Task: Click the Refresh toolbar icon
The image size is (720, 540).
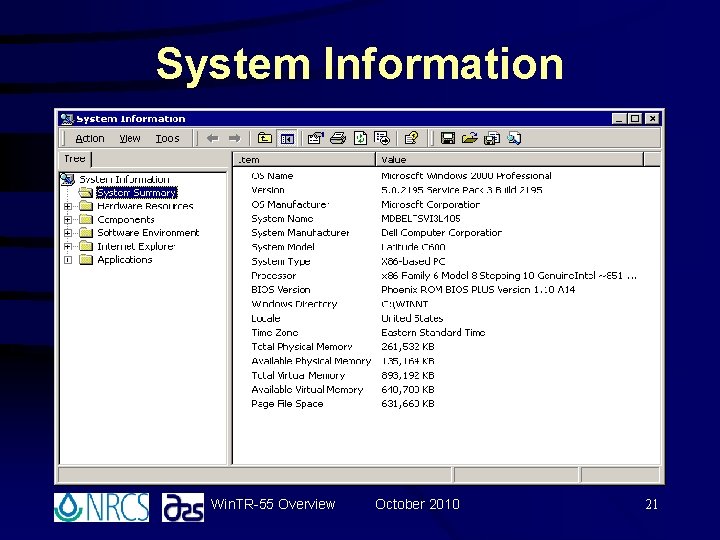Action: pos(360,138)
